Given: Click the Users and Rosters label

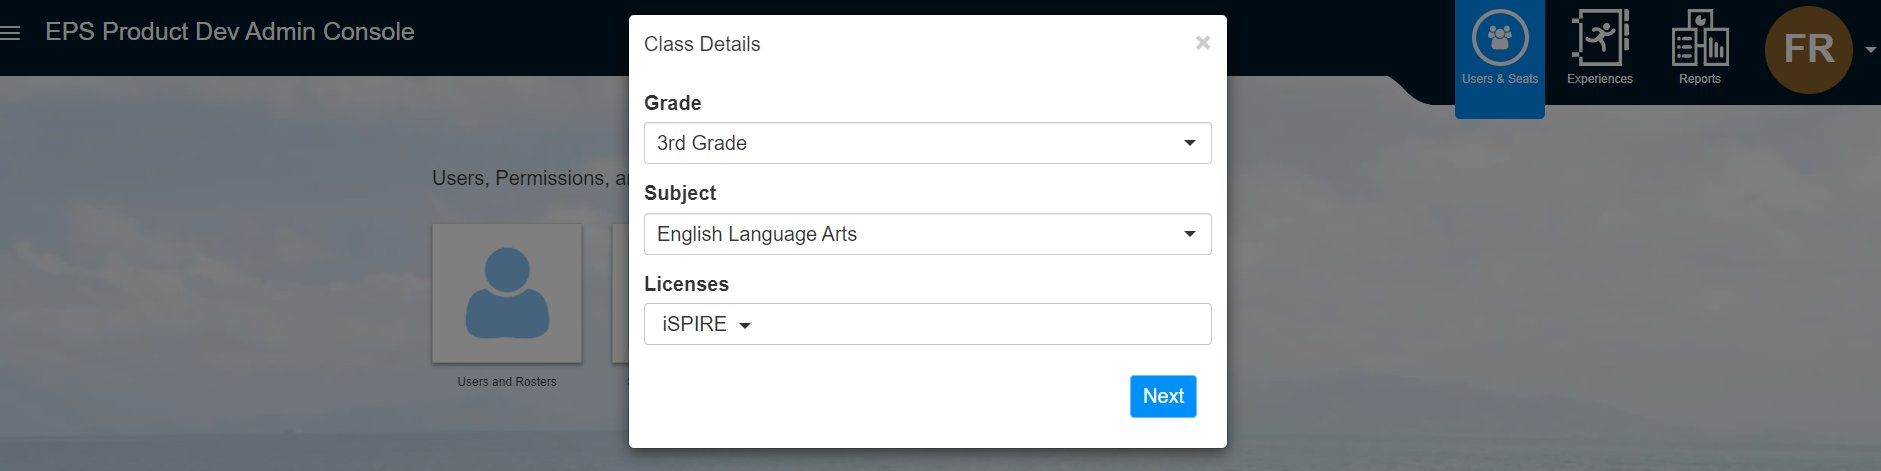Looking at the screenshot, I should (507, 382).
